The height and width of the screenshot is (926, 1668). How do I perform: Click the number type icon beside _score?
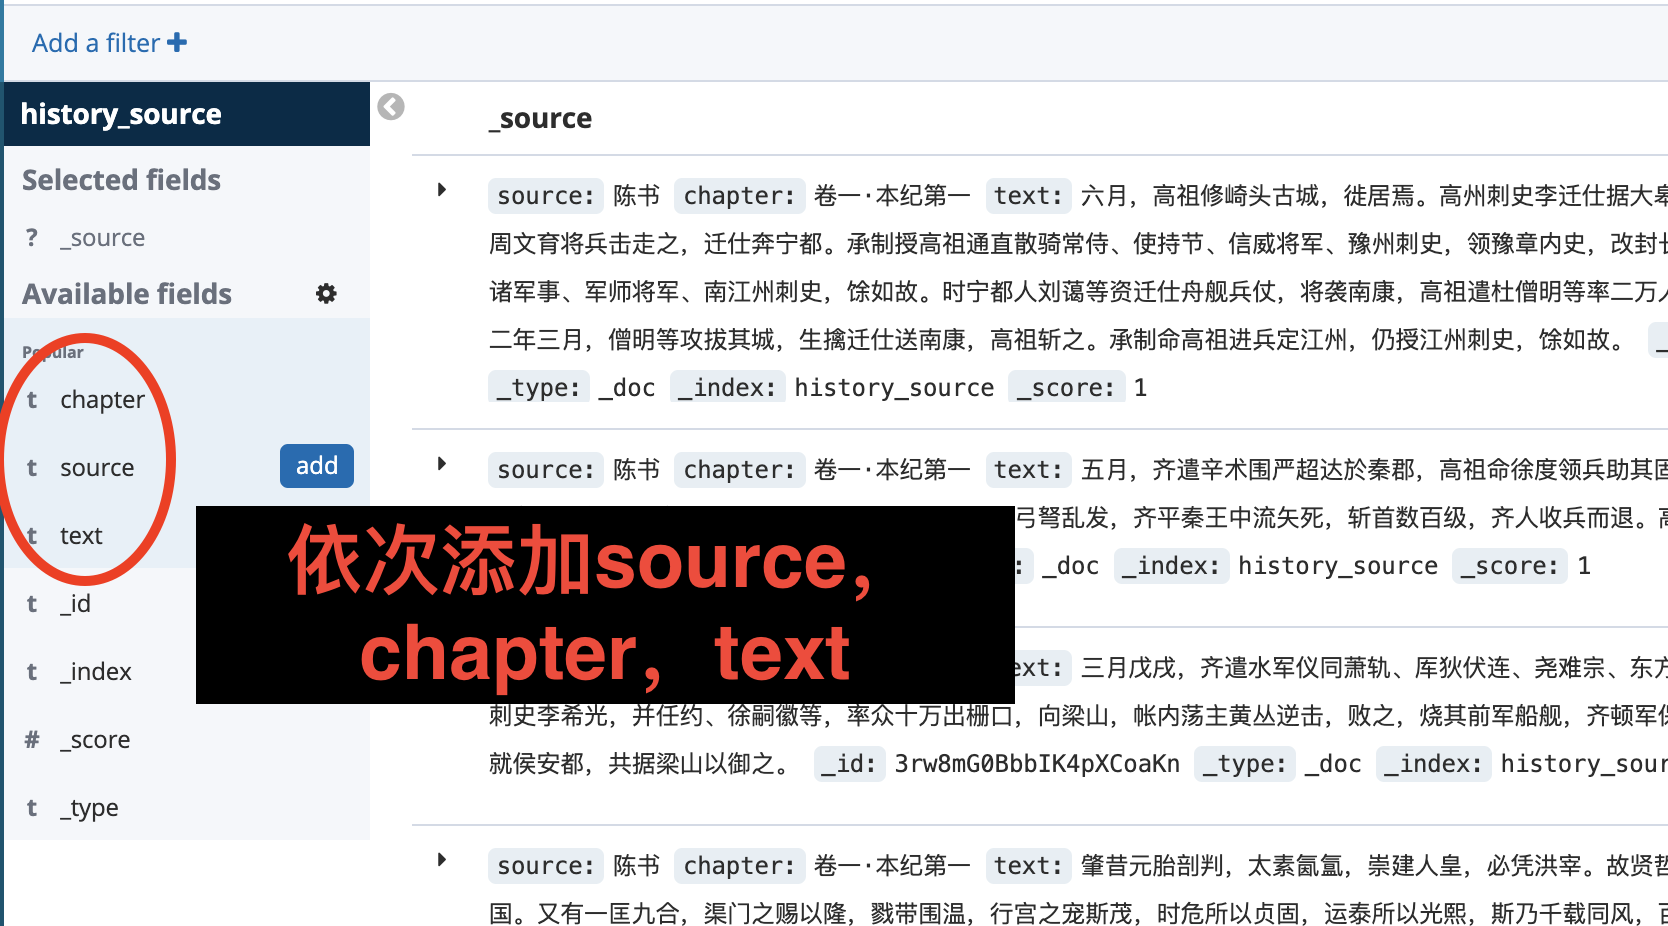(32, 740)
